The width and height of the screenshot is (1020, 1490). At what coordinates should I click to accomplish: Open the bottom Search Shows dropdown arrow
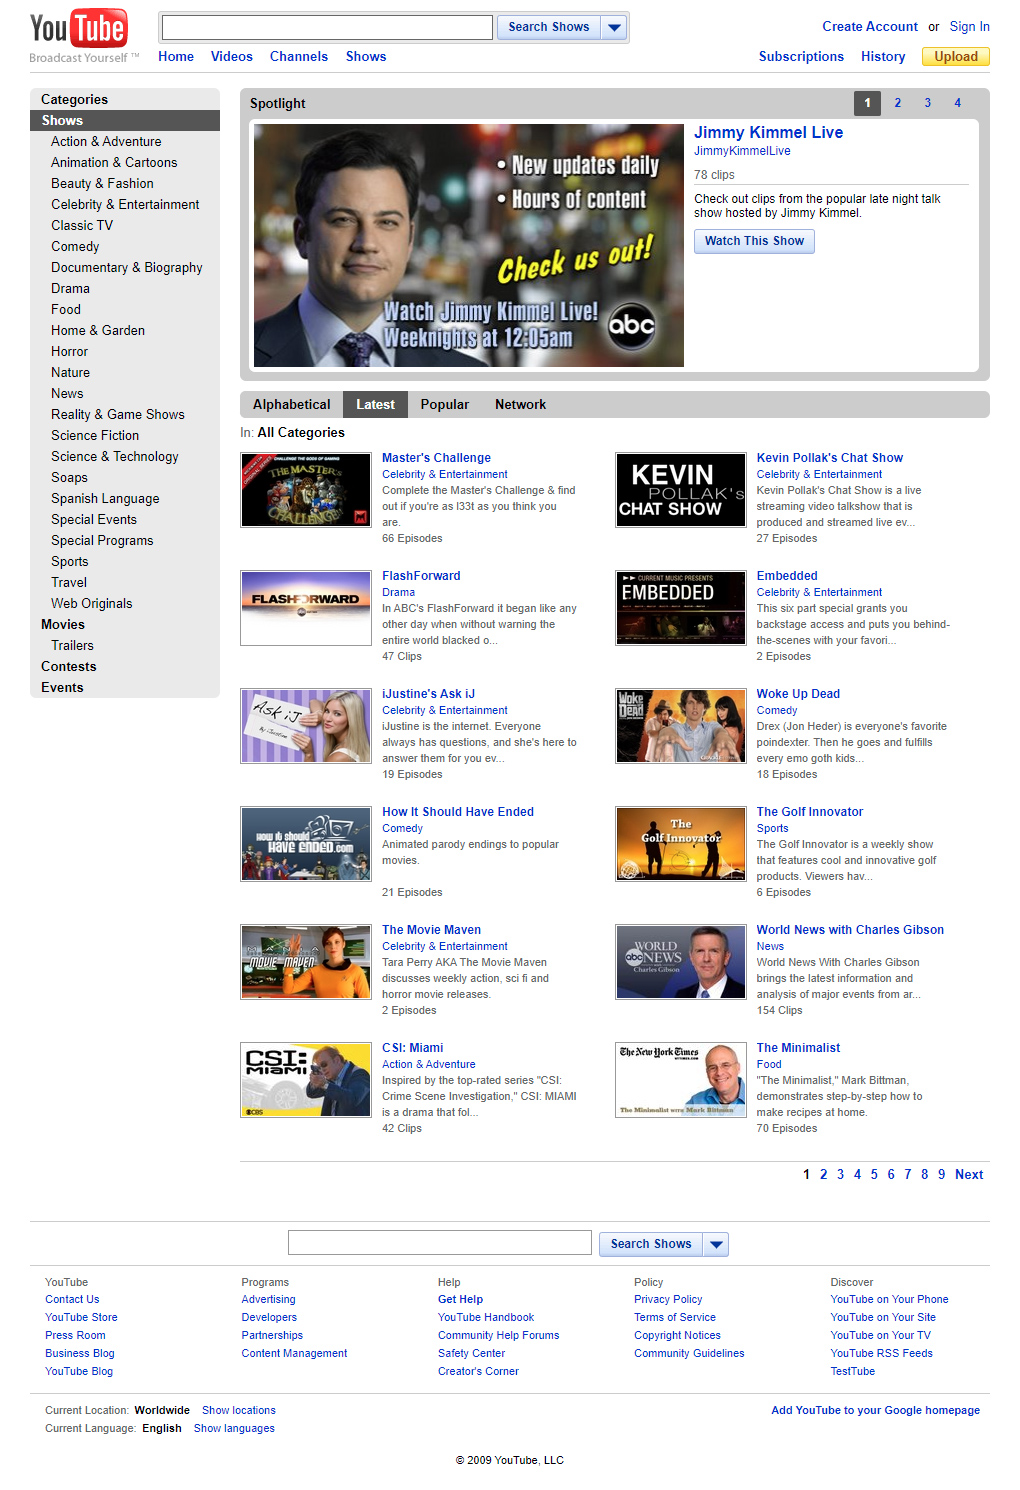click(x=716, y=1244)
